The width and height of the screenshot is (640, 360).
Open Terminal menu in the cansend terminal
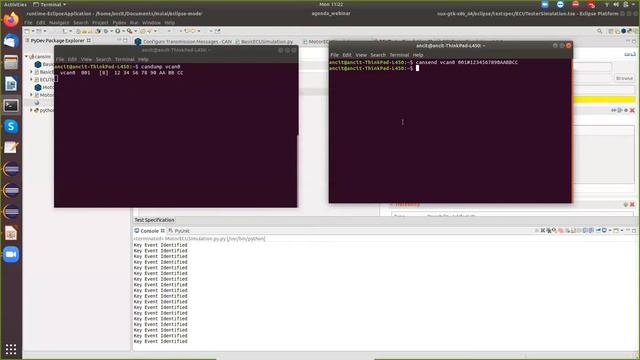399,55
